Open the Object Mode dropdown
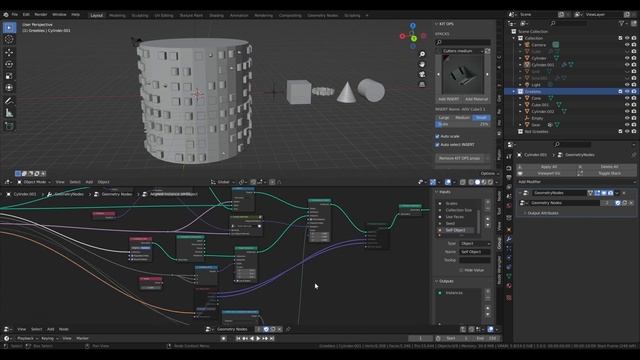 point(33,182)
